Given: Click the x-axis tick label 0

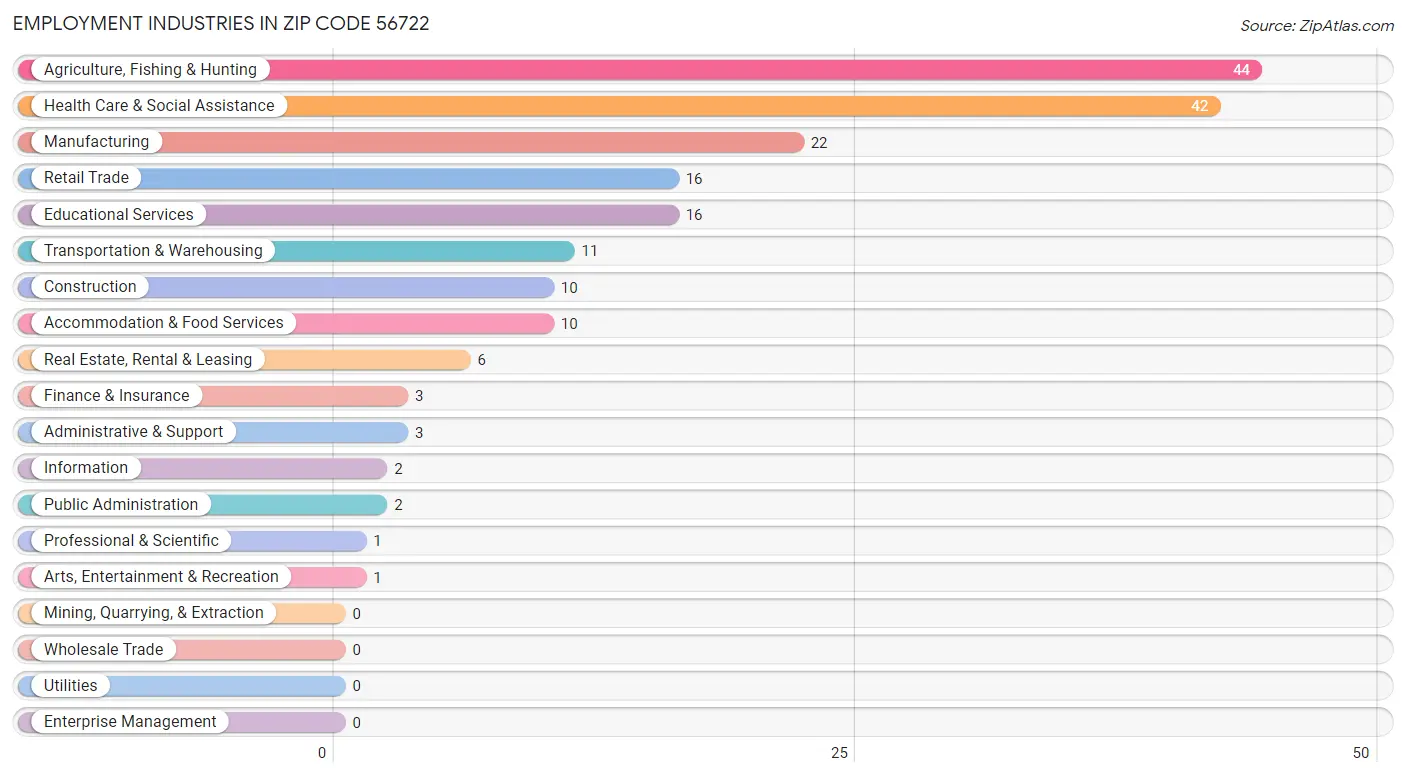Looking at the screenshot, I should click(x=322, y=753).
